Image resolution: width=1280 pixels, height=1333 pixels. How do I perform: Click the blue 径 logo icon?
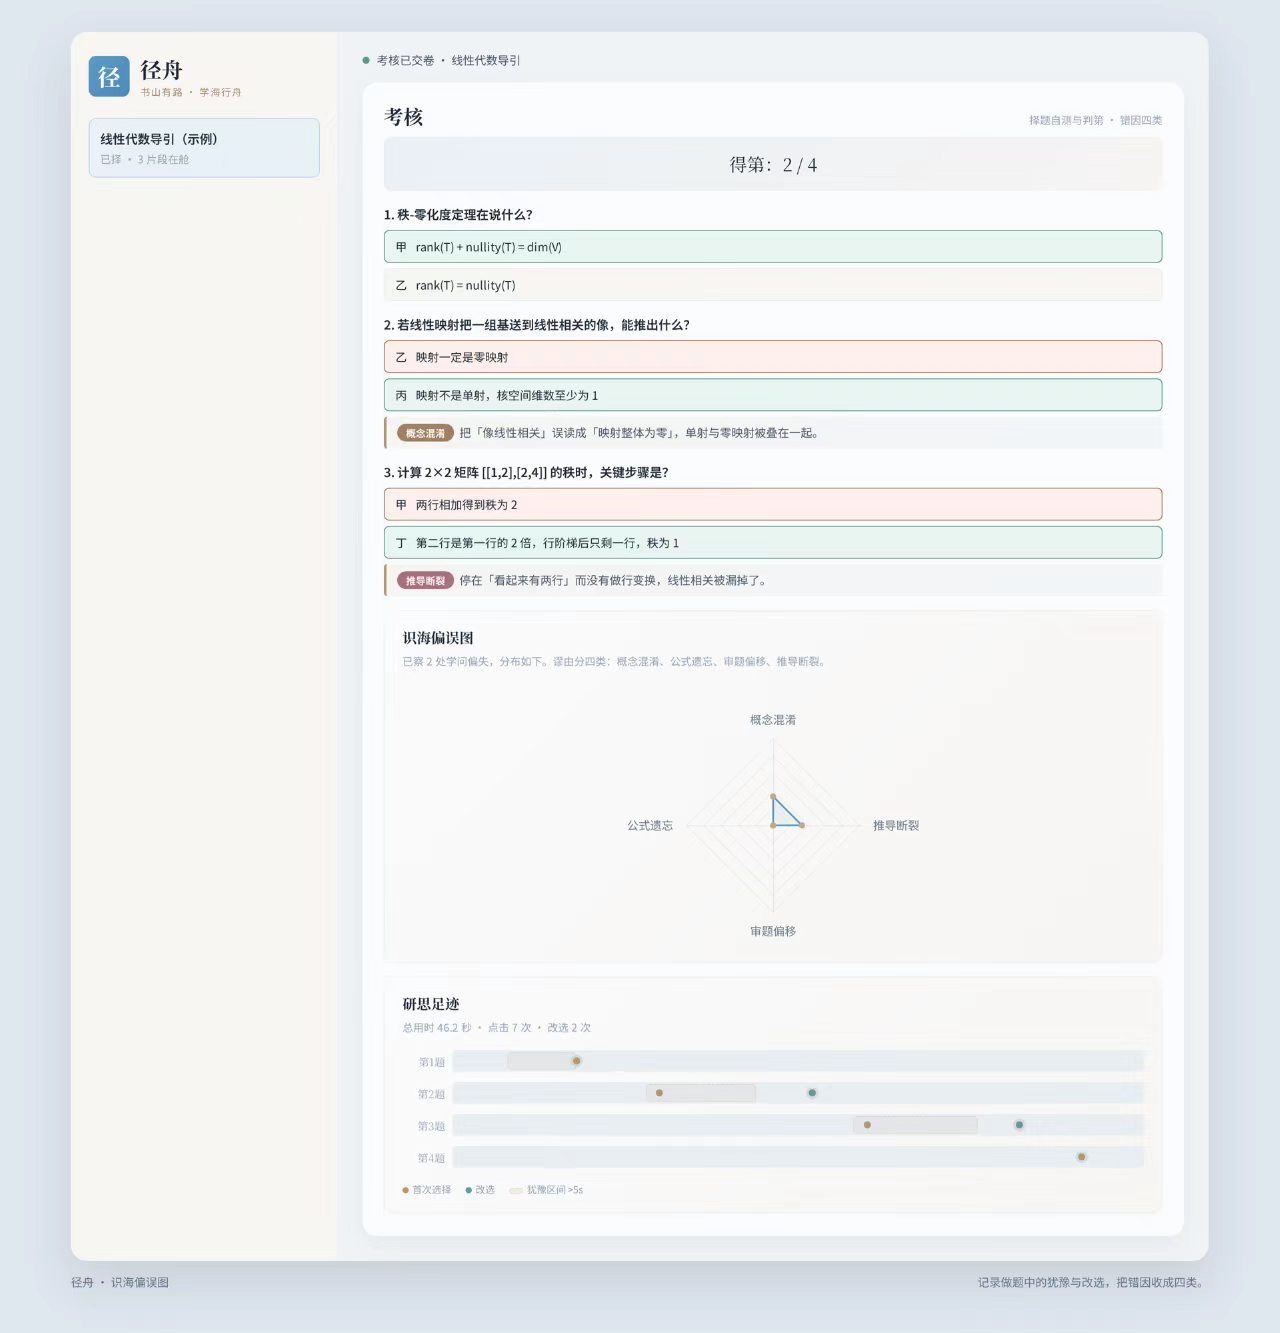pyautogui.click(x=109, y=76)
